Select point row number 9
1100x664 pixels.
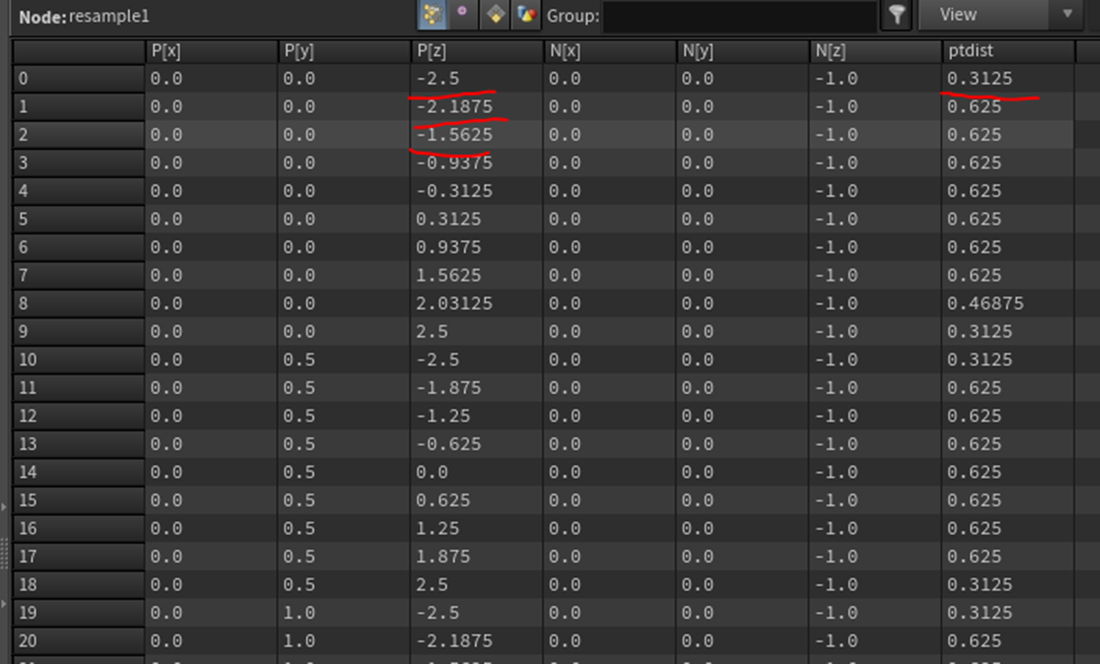[x=79, y=332]
